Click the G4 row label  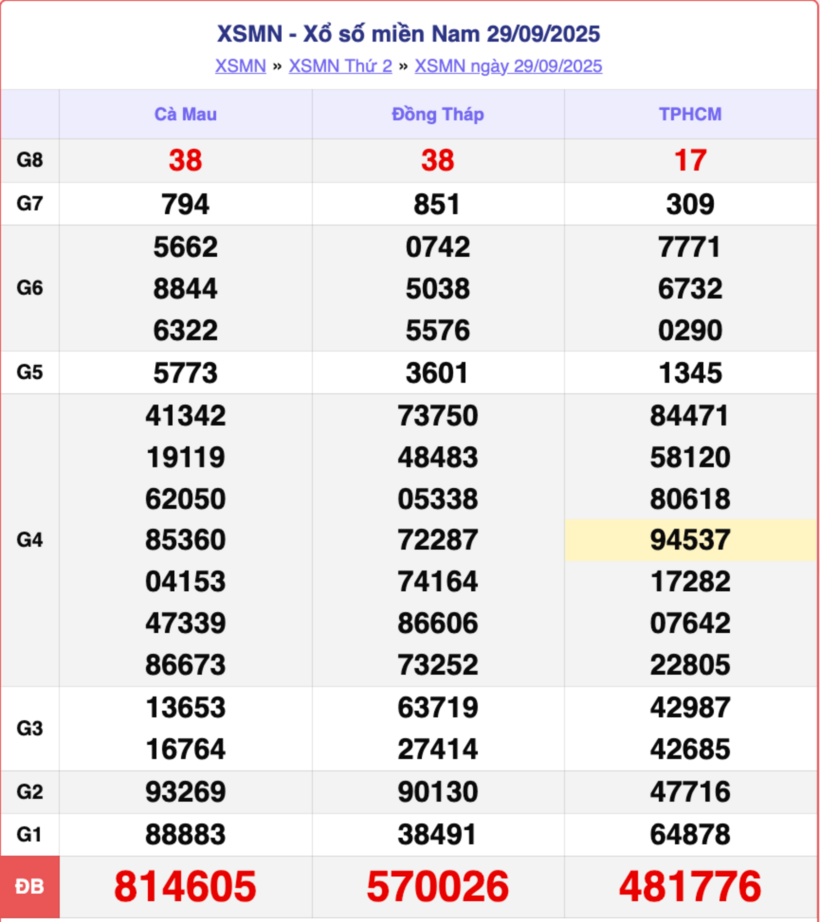tap(30, 540)
